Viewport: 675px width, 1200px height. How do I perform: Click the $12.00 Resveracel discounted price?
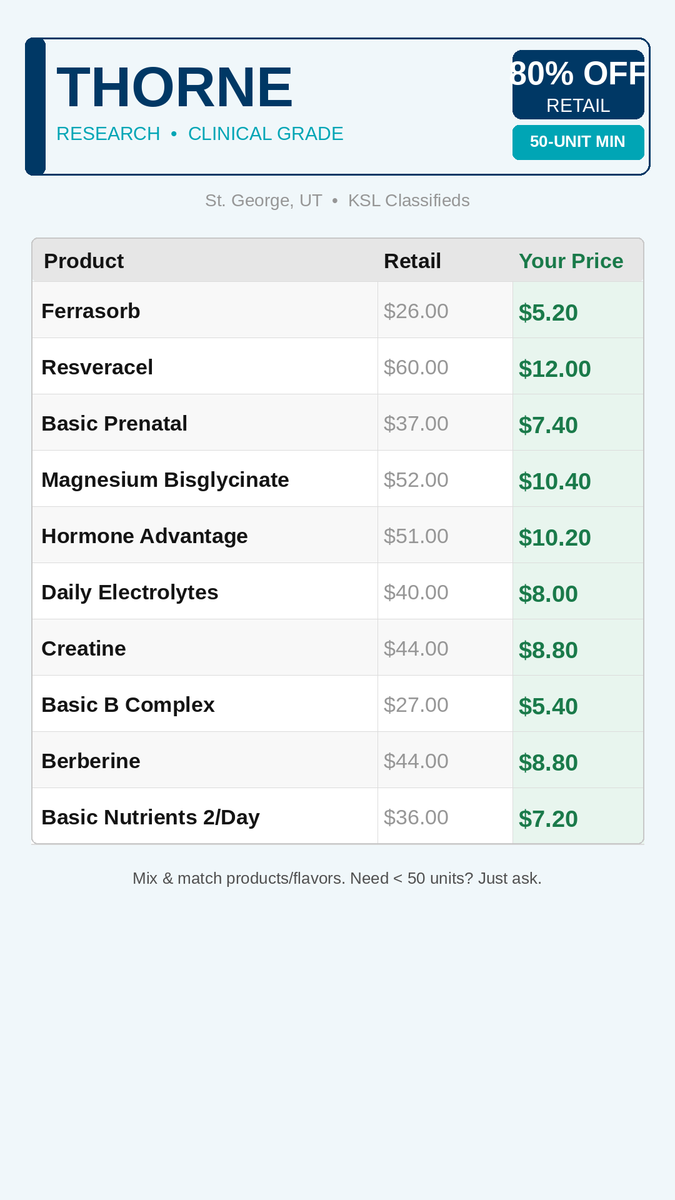[x=555, y=369]
